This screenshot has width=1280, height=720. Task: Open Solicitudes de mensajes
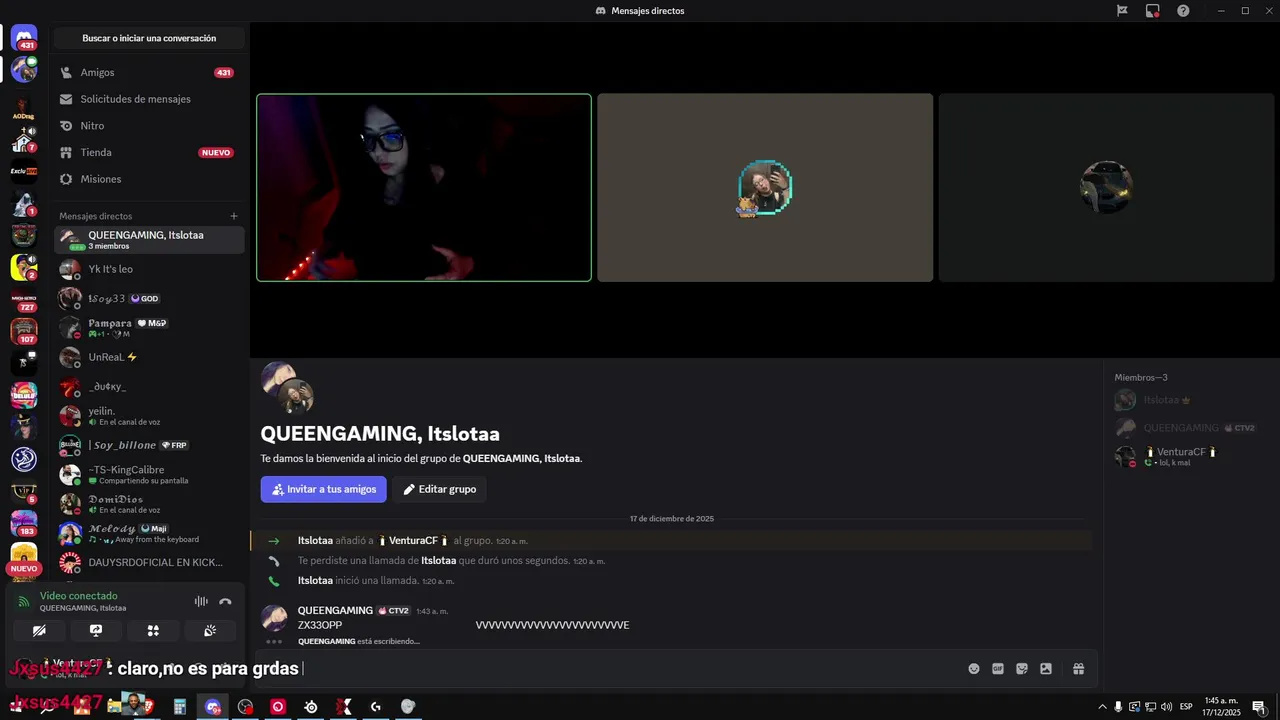tap(148, 99)
